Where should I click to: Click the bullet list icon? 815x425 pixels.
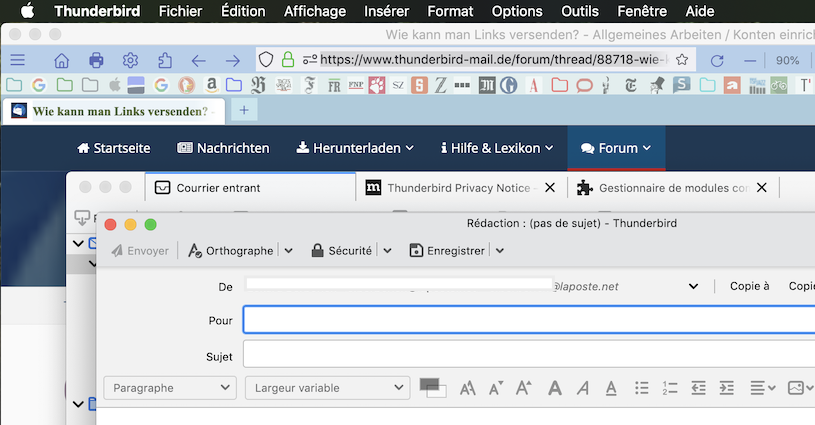642,388
